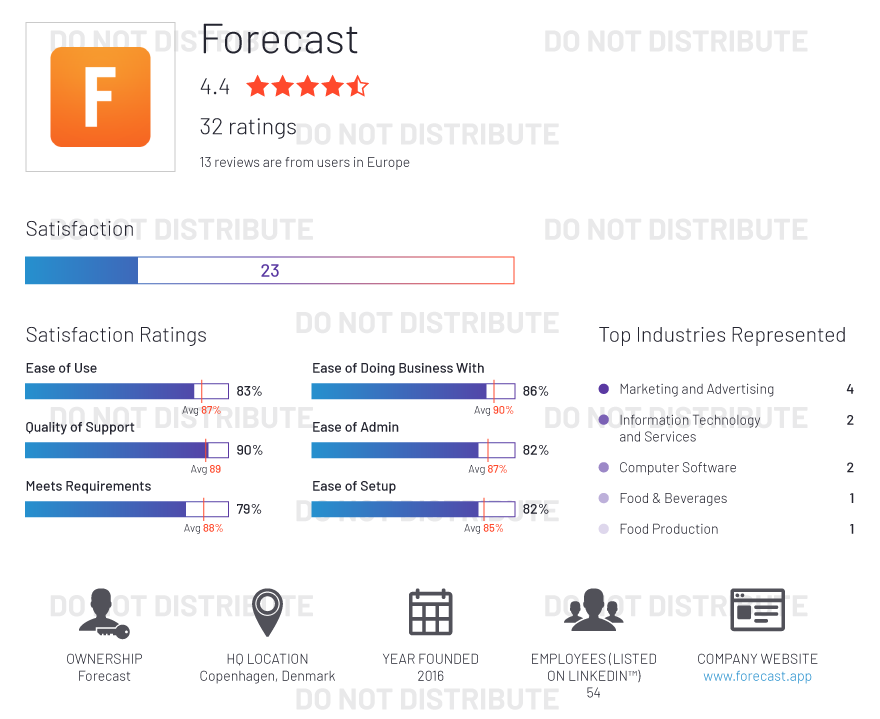Click the orange Forecast F logo
Screen dimensions: 880x719
pos(100,97)
